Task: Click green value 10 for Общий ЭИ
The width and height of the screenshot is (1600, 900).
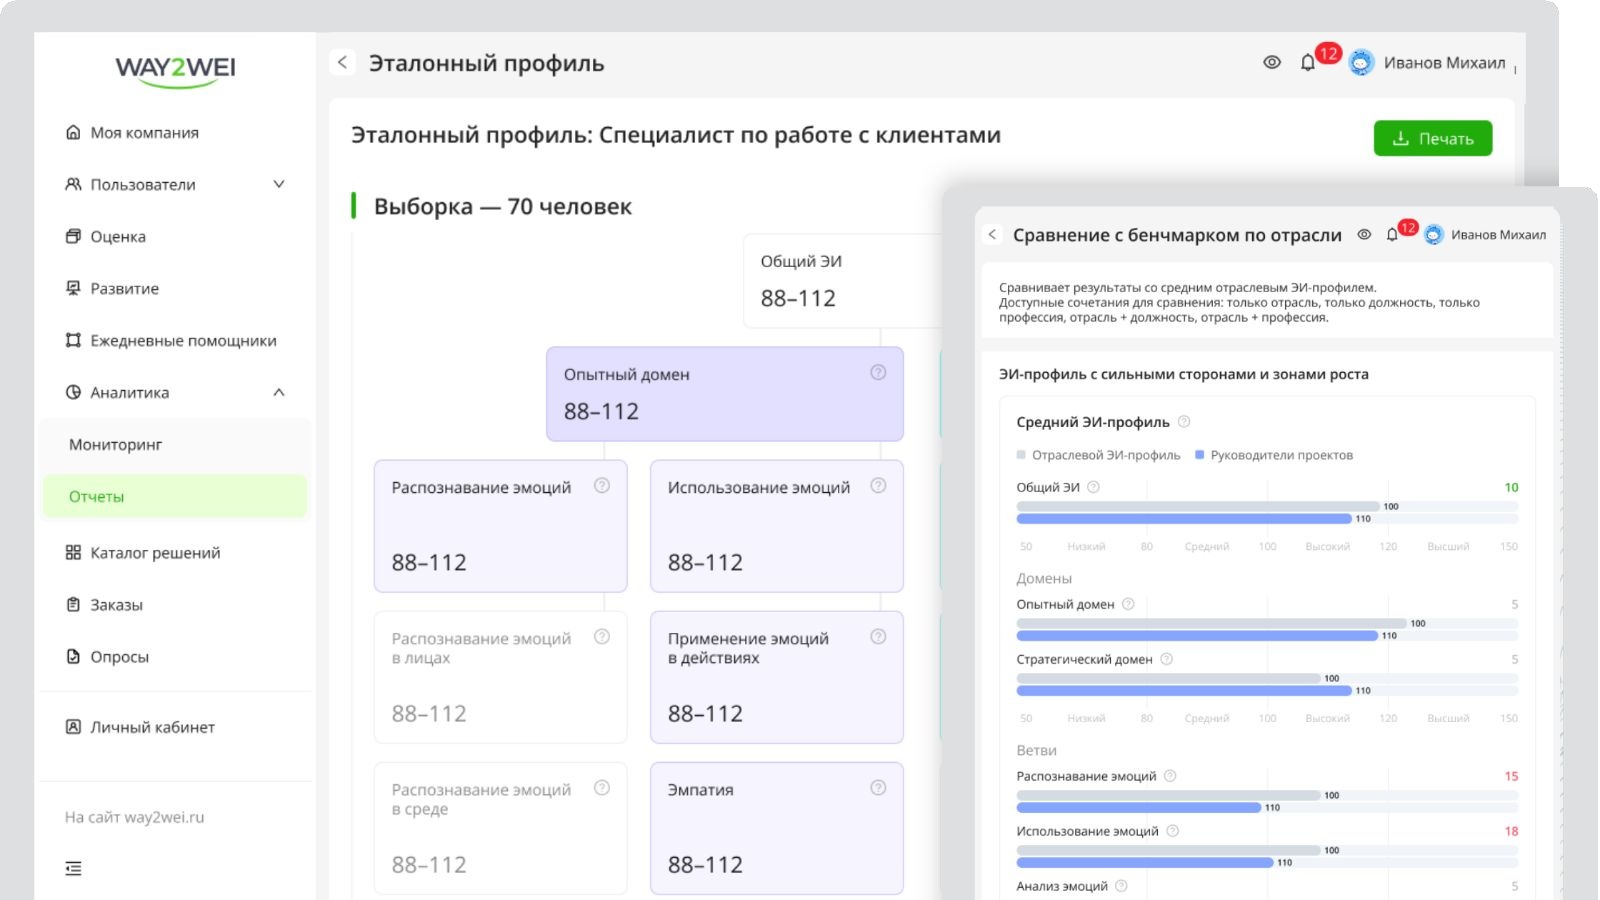Action: [x=1511, y=487]
